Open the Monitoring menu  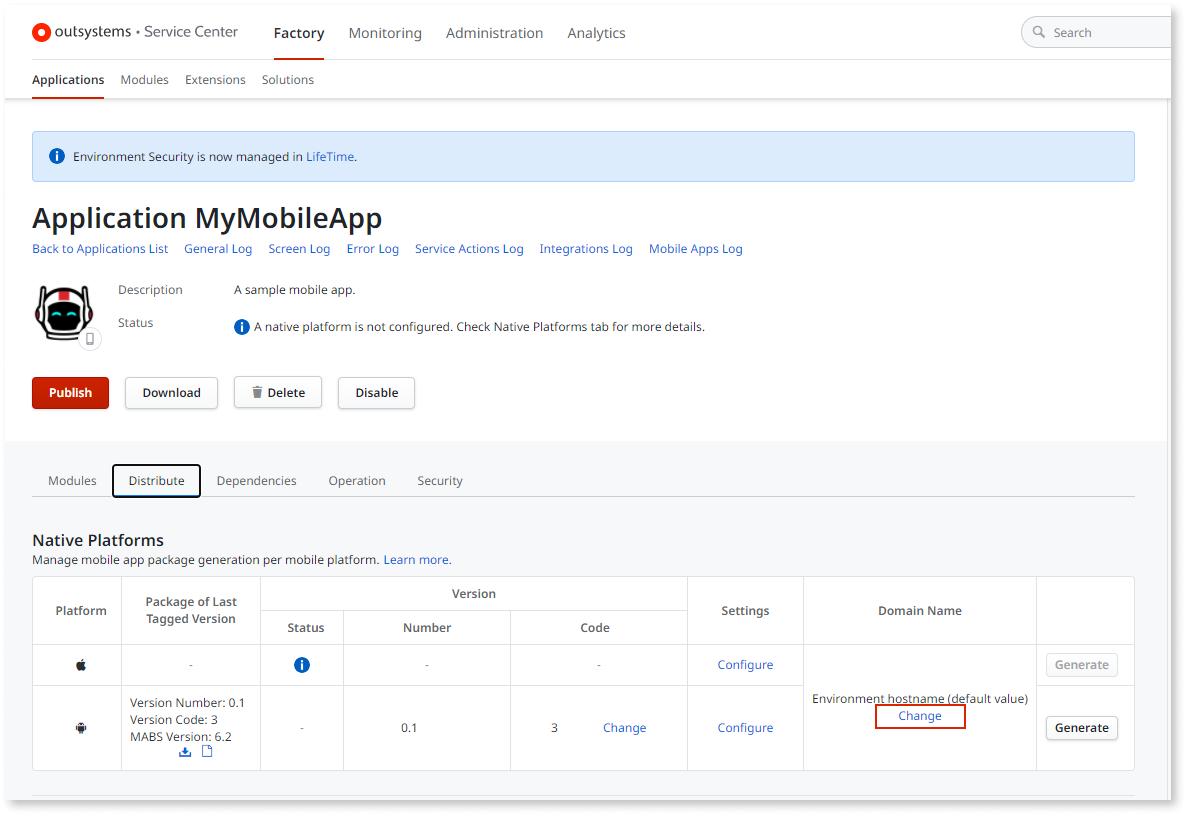coord(385,33)
